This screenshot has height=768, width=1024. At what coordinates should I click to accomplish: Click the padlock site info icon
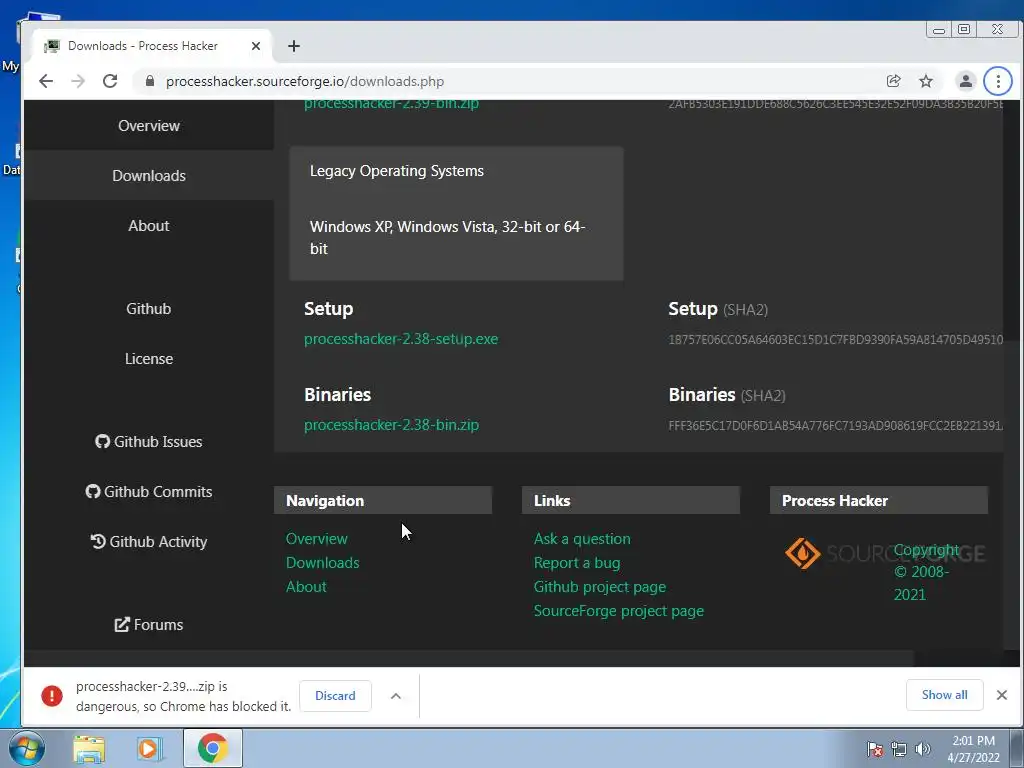(x=150, y=81)
